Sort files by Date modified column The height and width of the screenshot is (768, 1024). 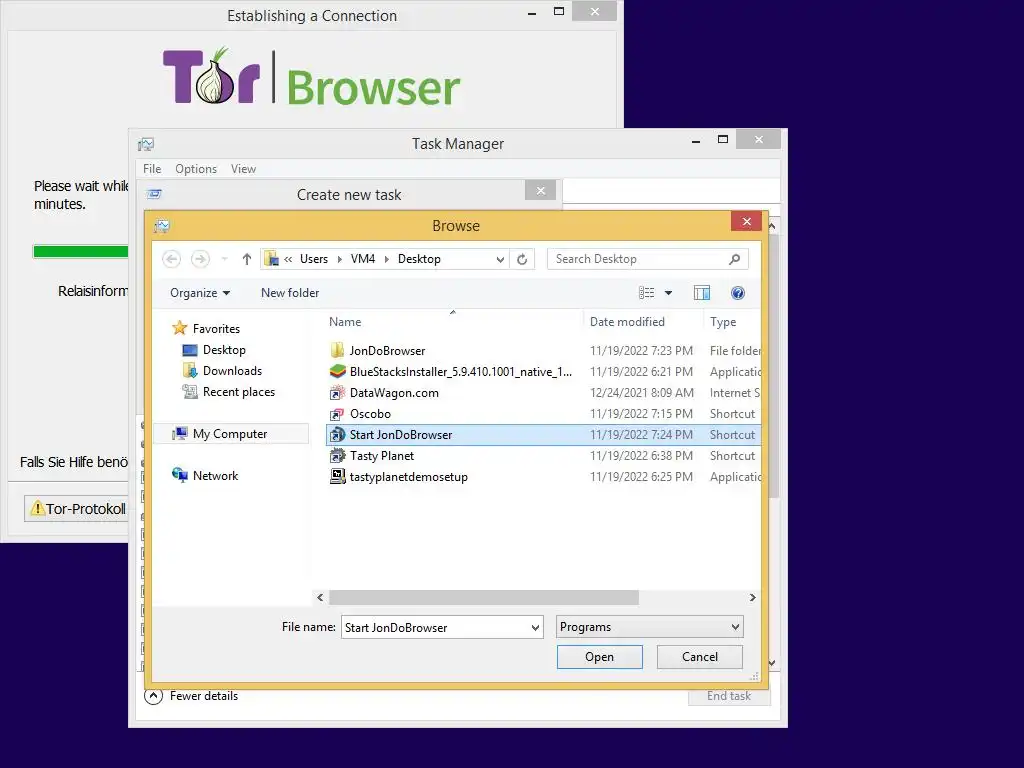click(x=627, y=321)
